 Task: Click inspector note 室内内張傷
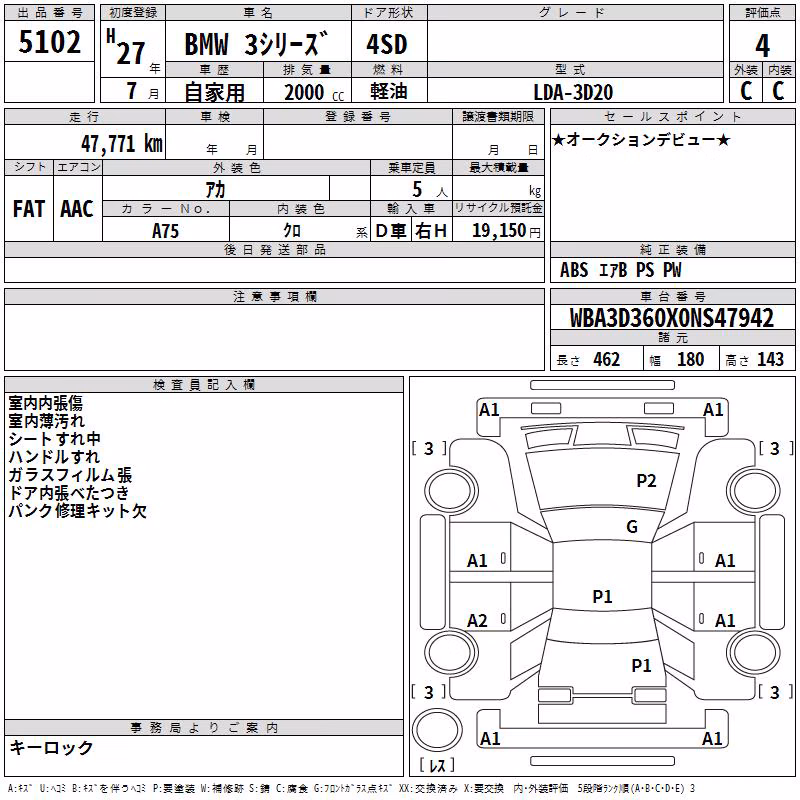(46, 403)
